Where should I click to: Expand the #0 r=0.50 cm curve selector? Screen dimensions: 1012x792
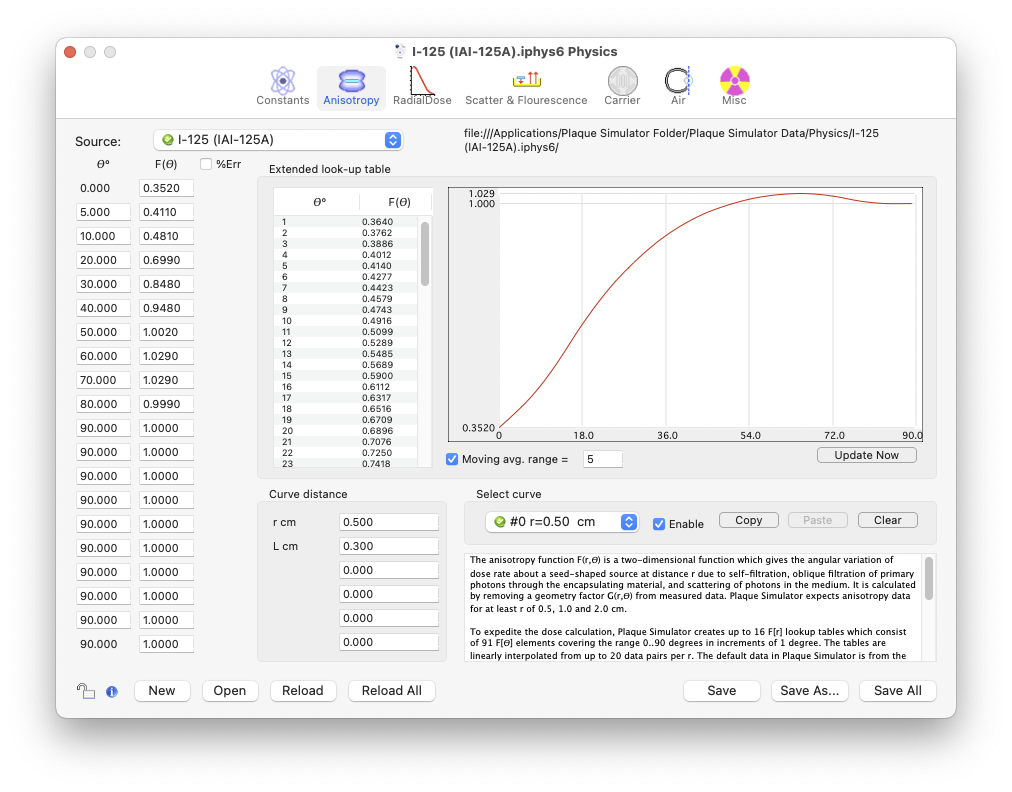pyautogui.click(x=561, y=522)
